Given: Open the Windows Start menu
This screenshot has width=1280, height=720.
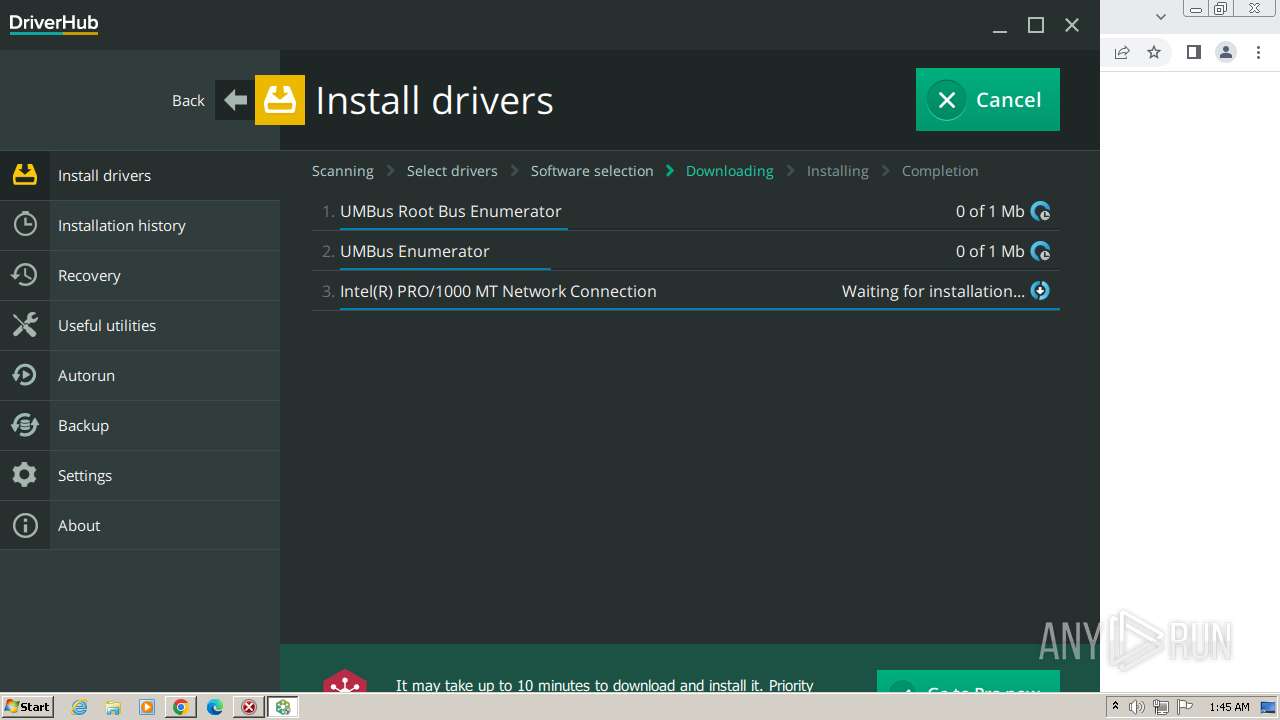Looking at the screenshot, I should (28, 707).
